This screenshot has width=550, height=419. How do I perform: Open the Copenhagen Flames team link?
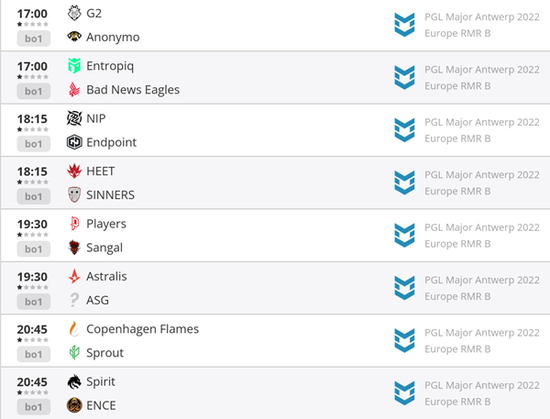point(142,329)
